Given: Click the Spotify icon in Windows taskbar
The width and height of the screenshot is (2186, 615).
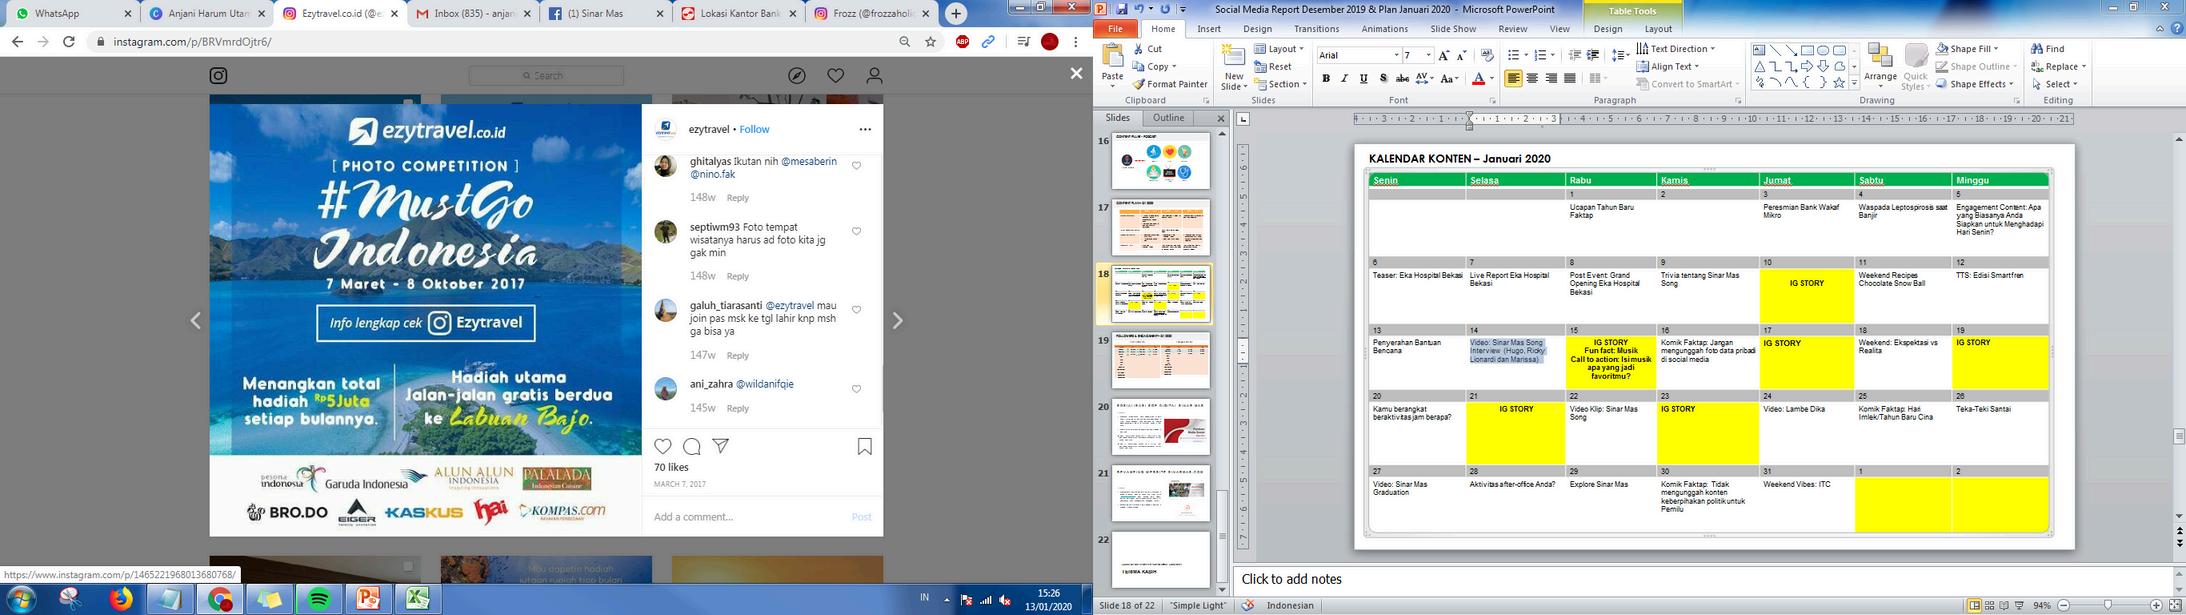Looking at the screenshot, I should (319, 599).
